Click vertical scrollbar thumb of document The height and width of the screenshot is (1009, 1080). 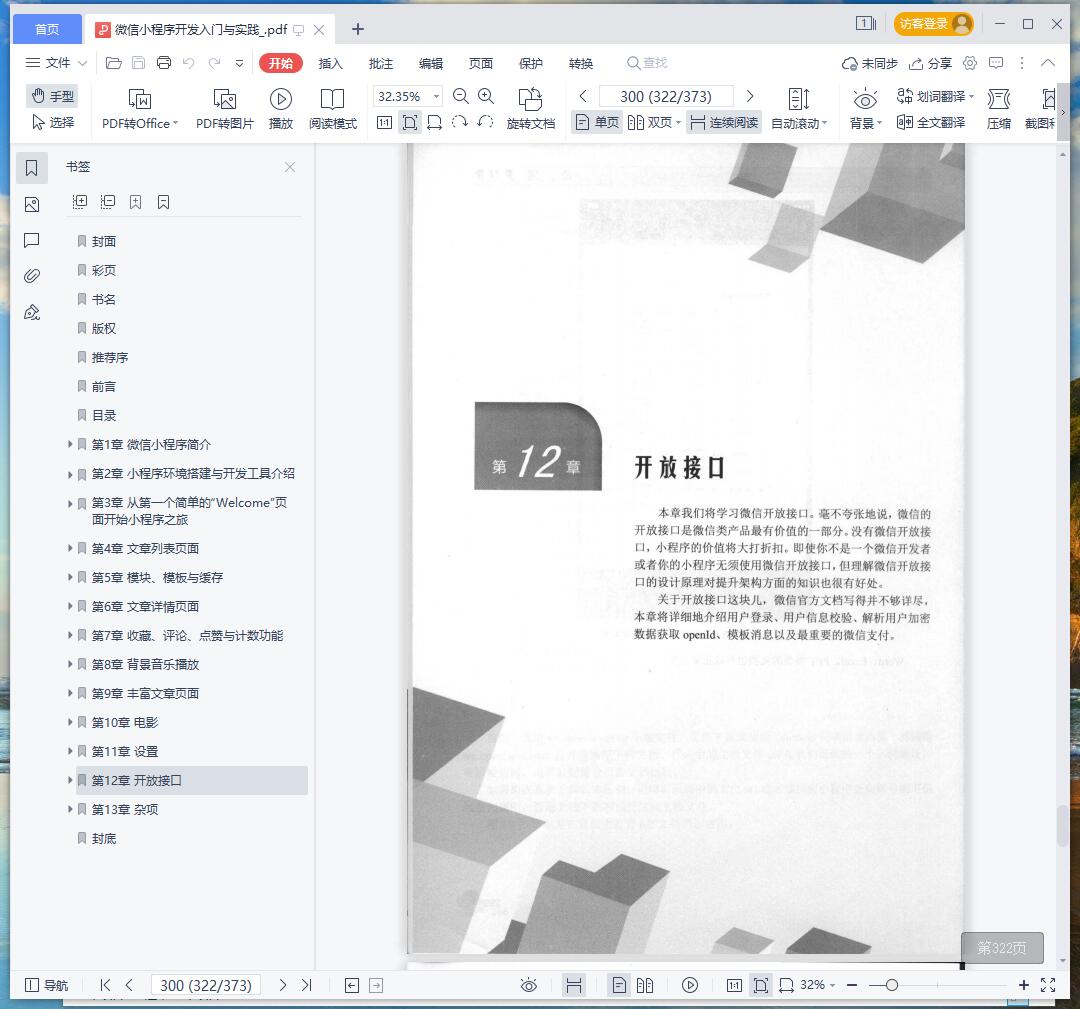tap(1063, 825)
